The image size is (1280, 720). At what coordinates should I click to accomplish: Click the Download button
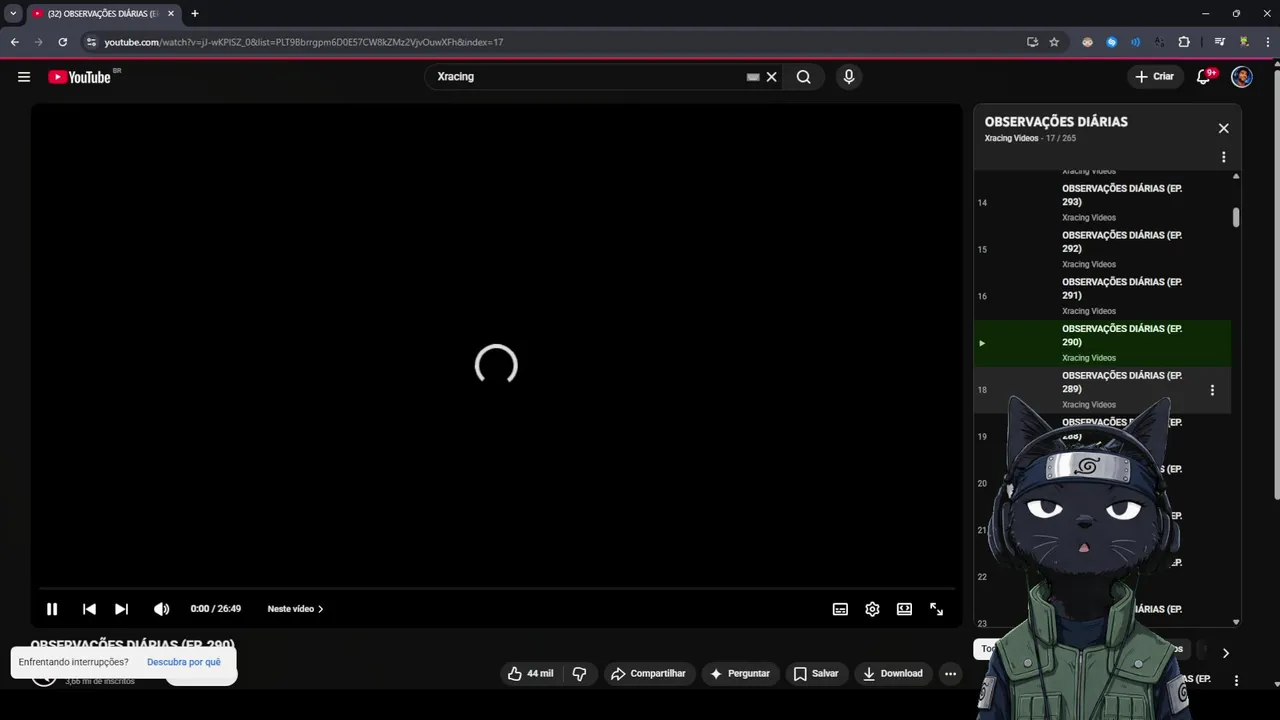pyautogui.click(x=893, y=674)
